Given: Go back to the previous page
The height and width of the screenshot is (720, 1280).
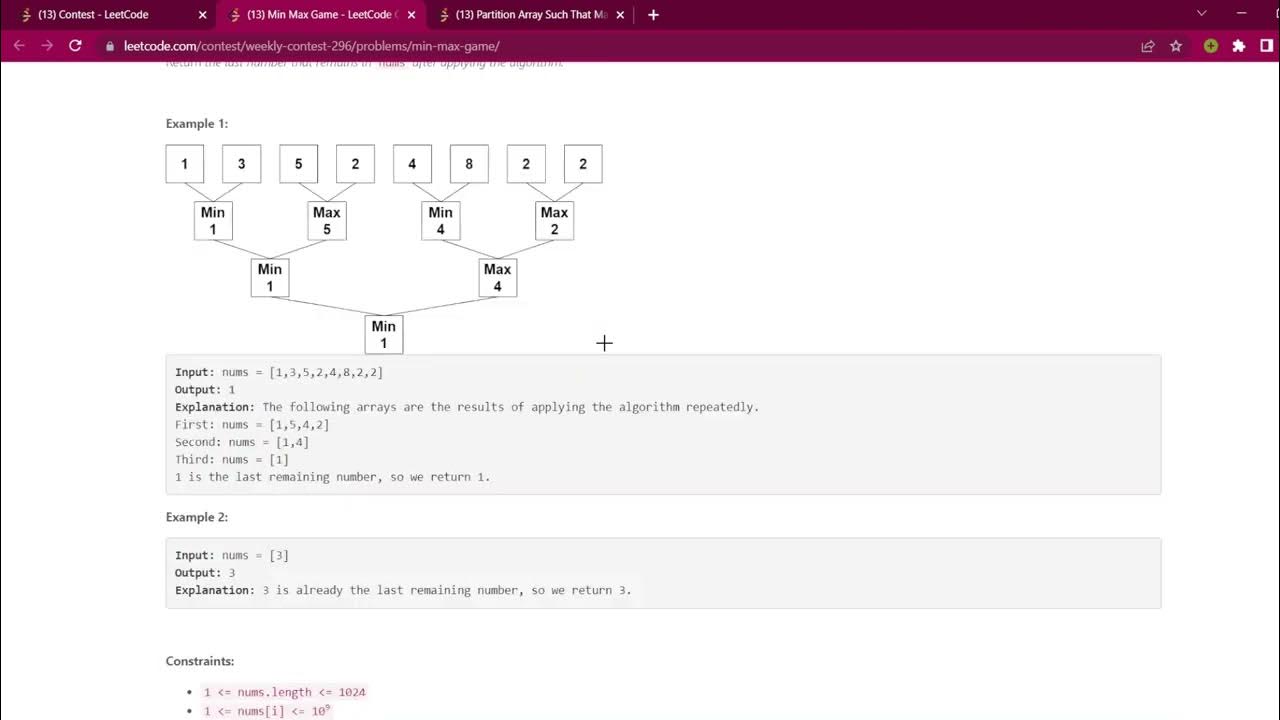Looking at the screenshot, I should point(19,46).
